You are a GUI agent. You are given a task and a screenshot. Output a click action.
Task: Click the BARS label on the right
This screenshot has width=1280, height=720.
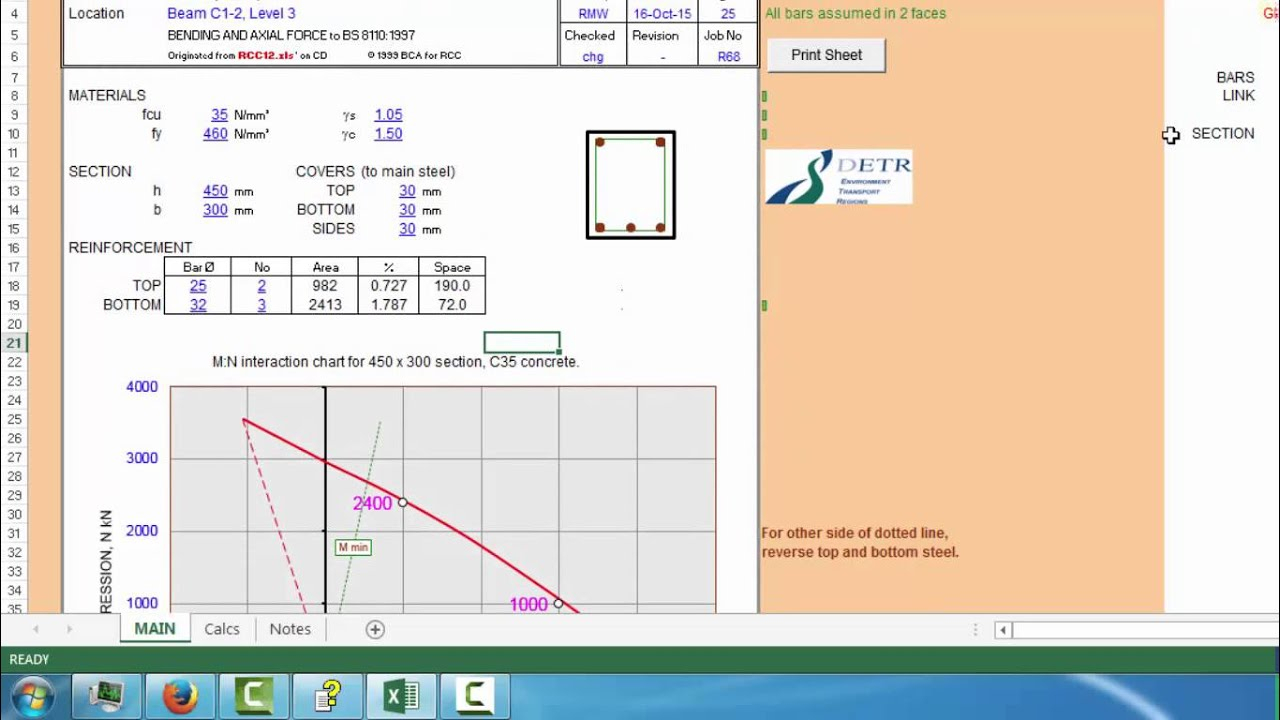click(1235, 77)
